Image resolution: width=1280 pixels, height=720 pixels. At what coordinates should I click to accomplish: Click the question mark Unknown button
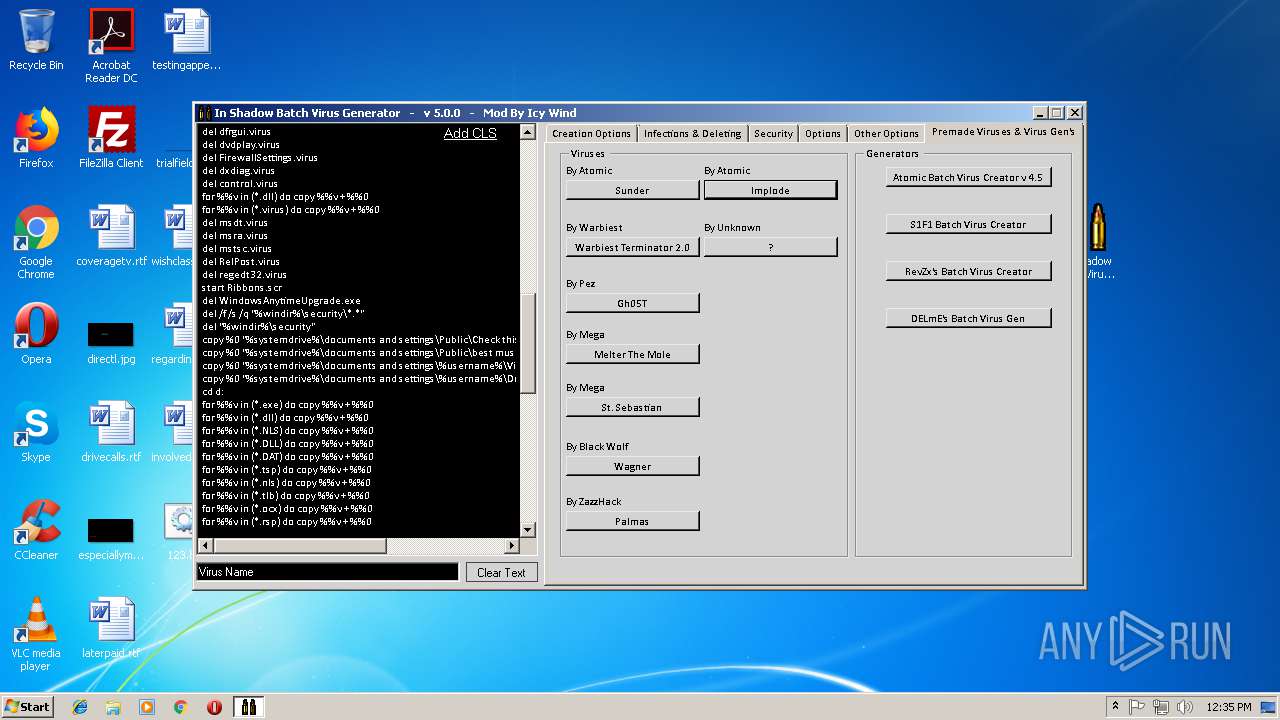[x=770, y=247]
